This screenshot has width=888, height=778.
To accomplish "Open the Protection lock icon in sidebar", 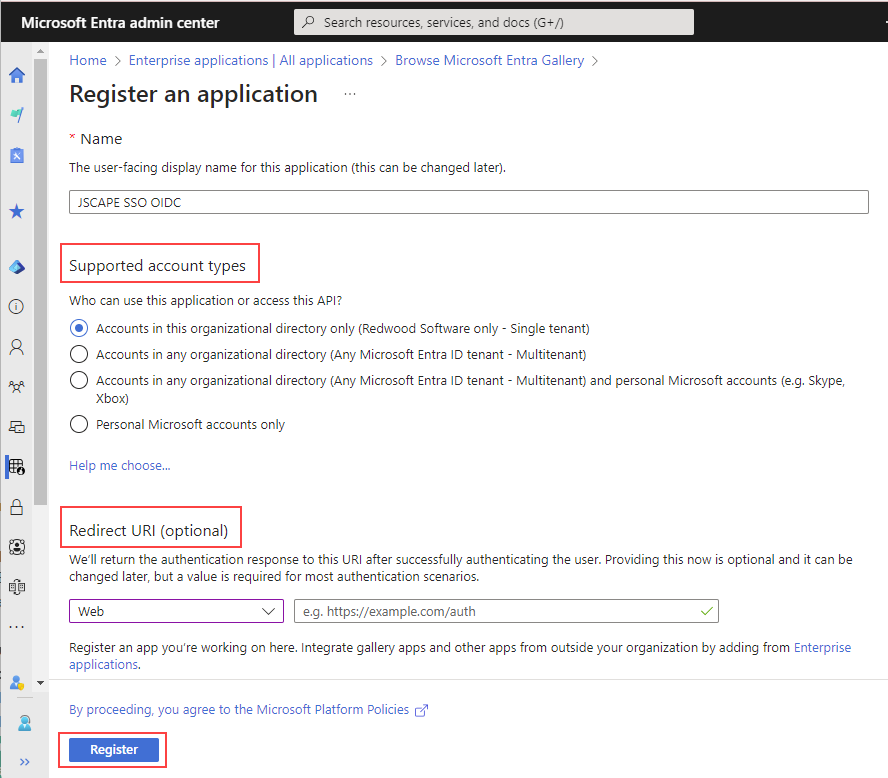I will (17, 507).
